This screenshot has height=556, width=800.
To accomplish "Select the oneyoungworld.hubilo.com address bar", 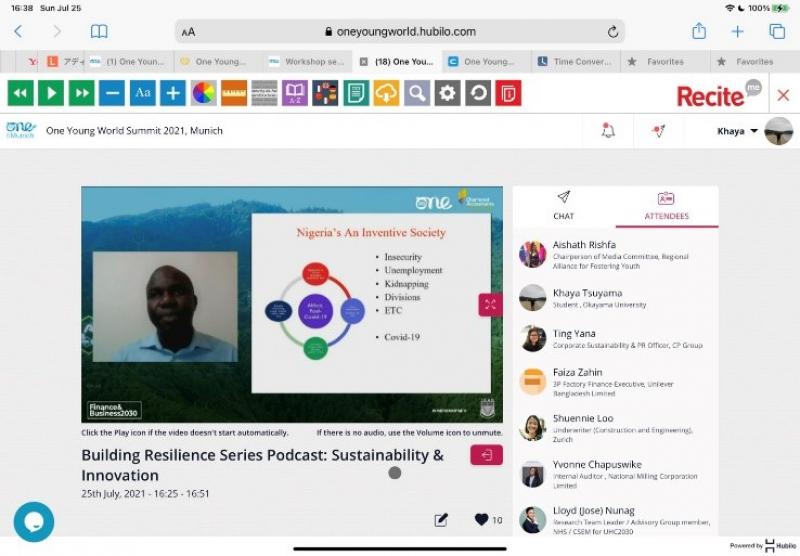I will 401,32.
